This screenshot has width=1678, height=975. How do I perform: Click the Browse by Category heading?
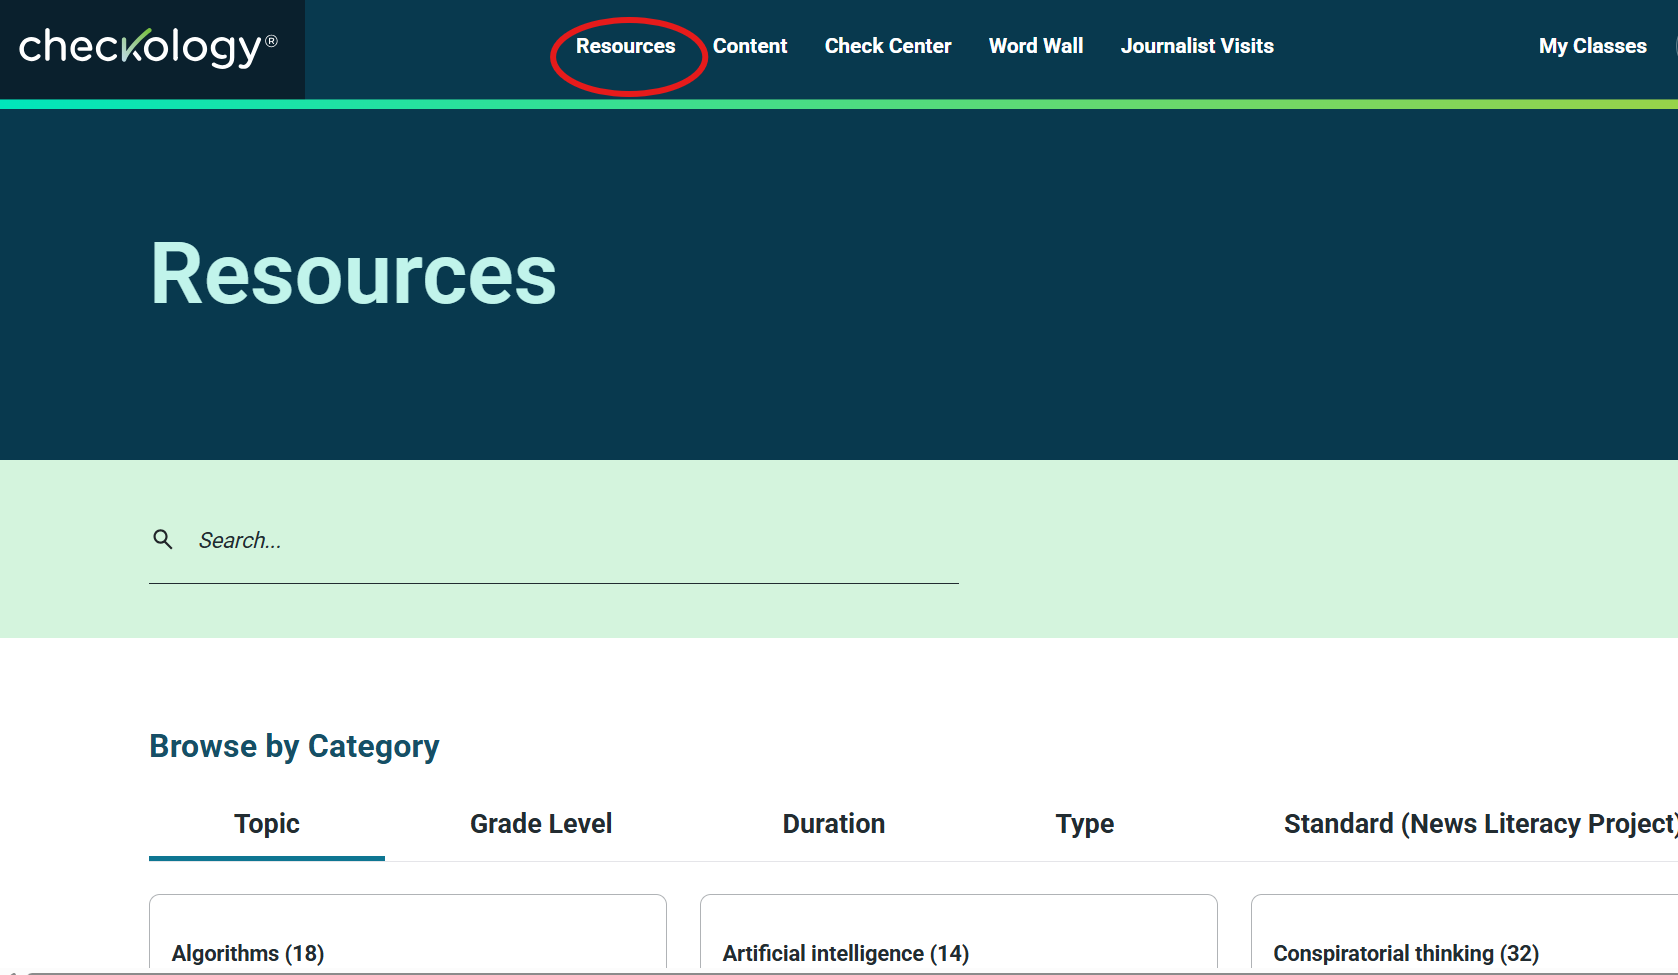pos(294,747)
